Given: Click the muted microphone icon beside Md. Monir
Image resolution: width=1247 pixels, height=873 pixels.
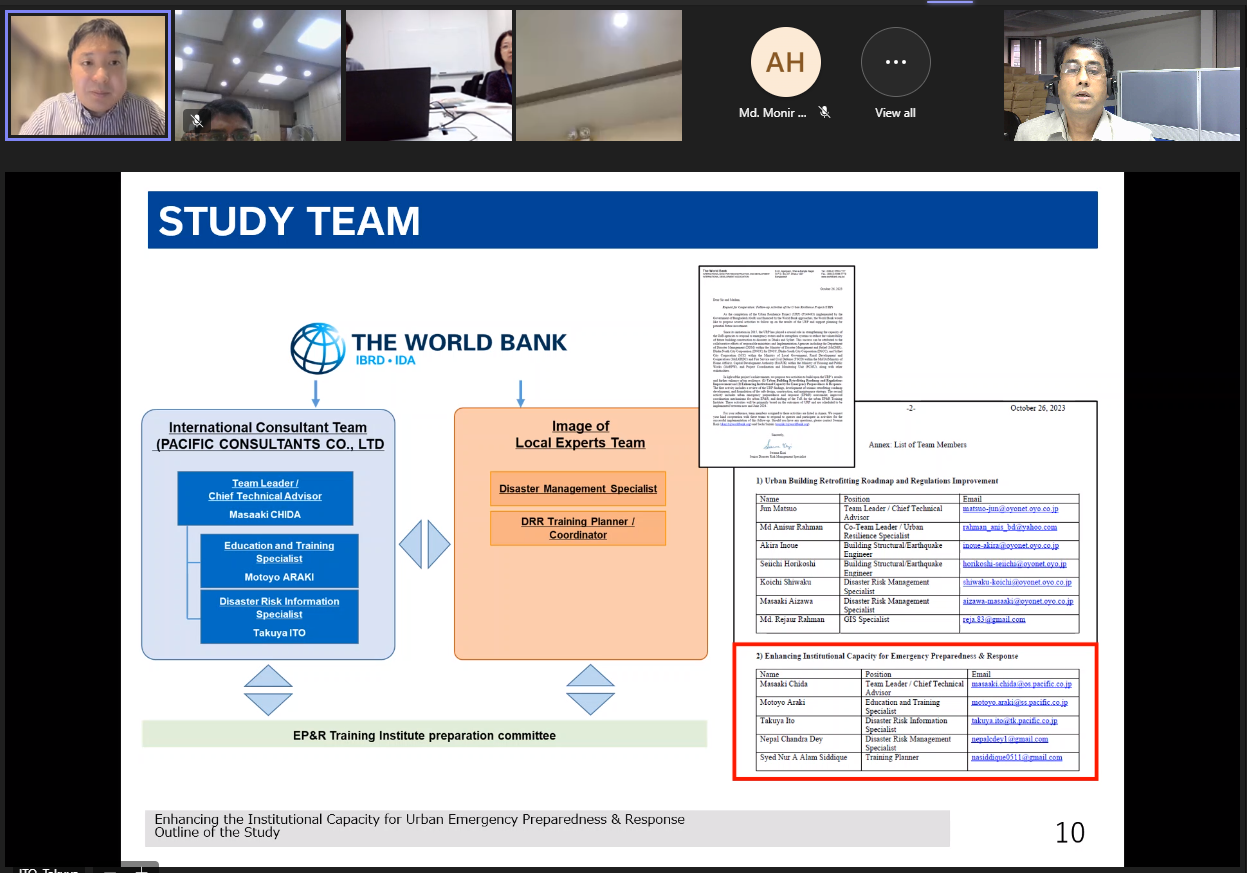Looking at the screenshot, I should [824, 113].
